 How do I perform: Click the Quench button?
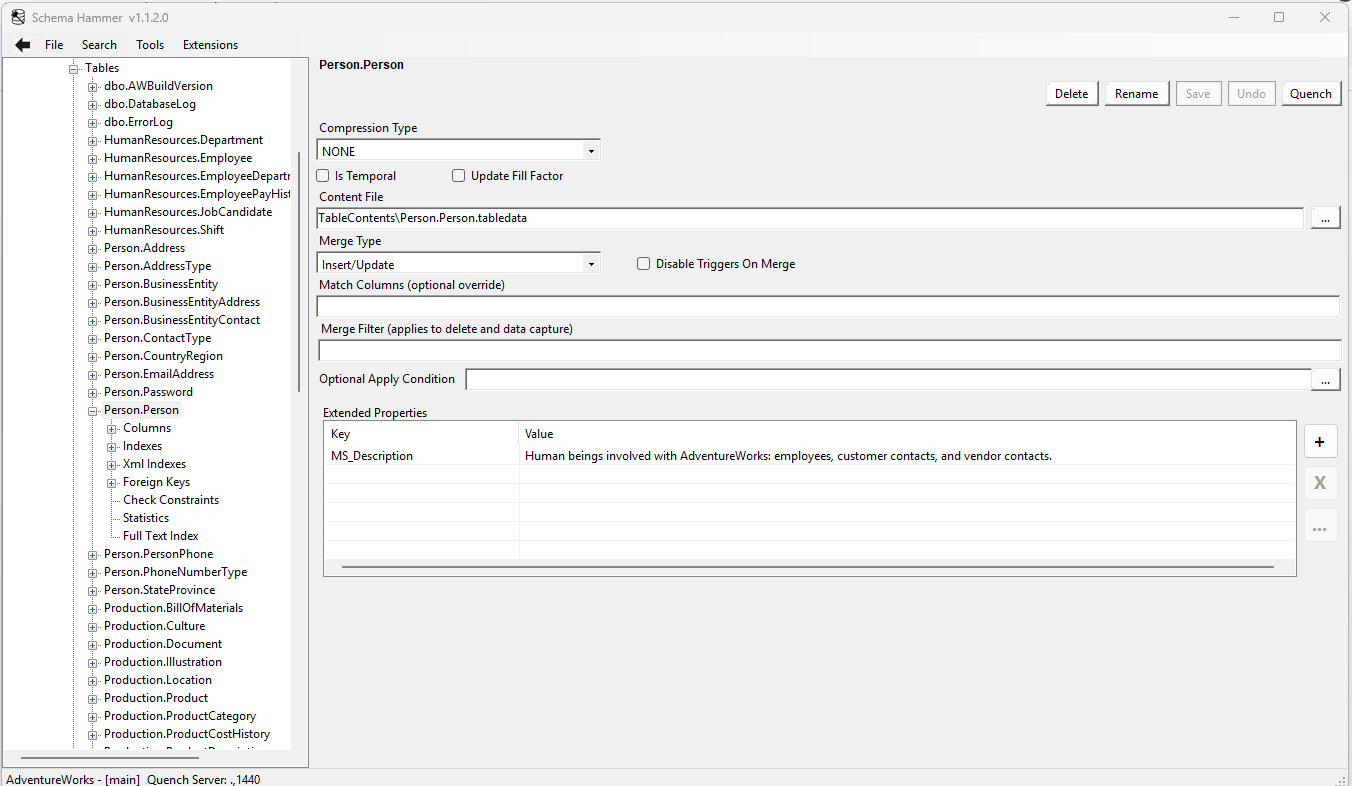(1311, 93)
